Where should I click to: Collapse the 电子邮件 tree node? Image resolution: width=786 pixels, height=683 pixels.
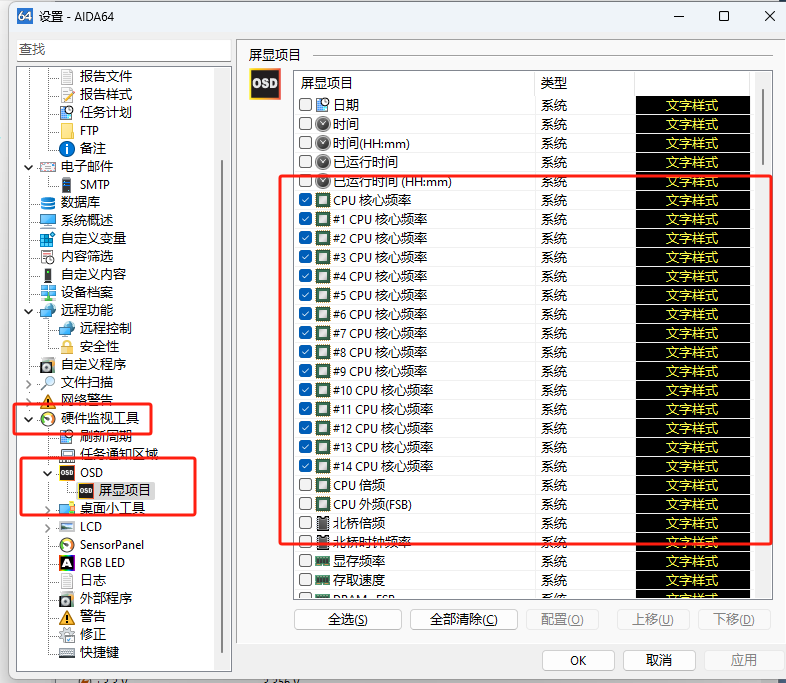pyautogui.click(x=29, y=167)
